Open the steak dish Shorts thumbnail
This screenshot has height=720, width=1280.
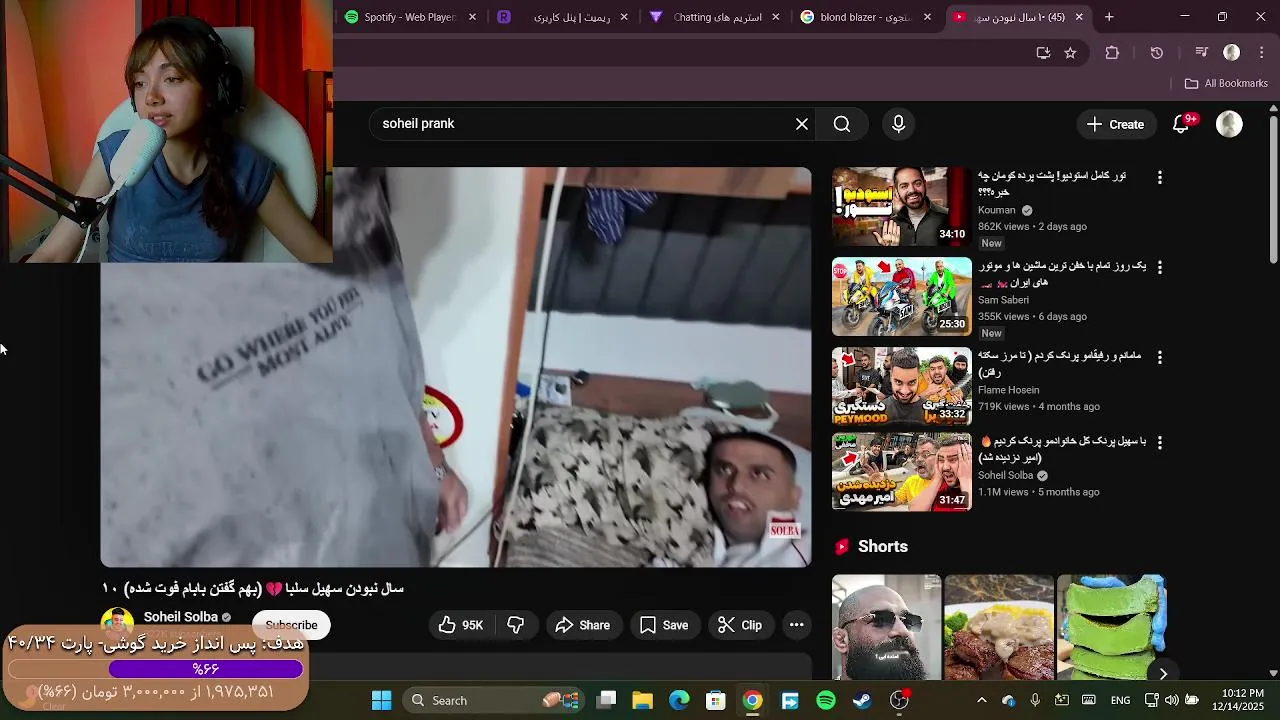999,628
